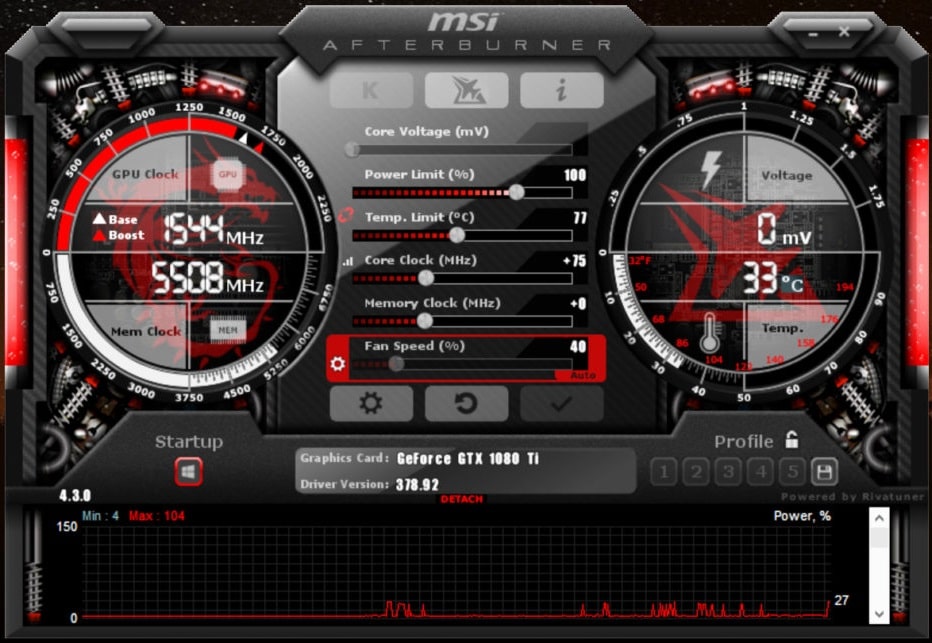
Task: Click the 1544 MHz GPU clock readout
Action: click(213, 229)
